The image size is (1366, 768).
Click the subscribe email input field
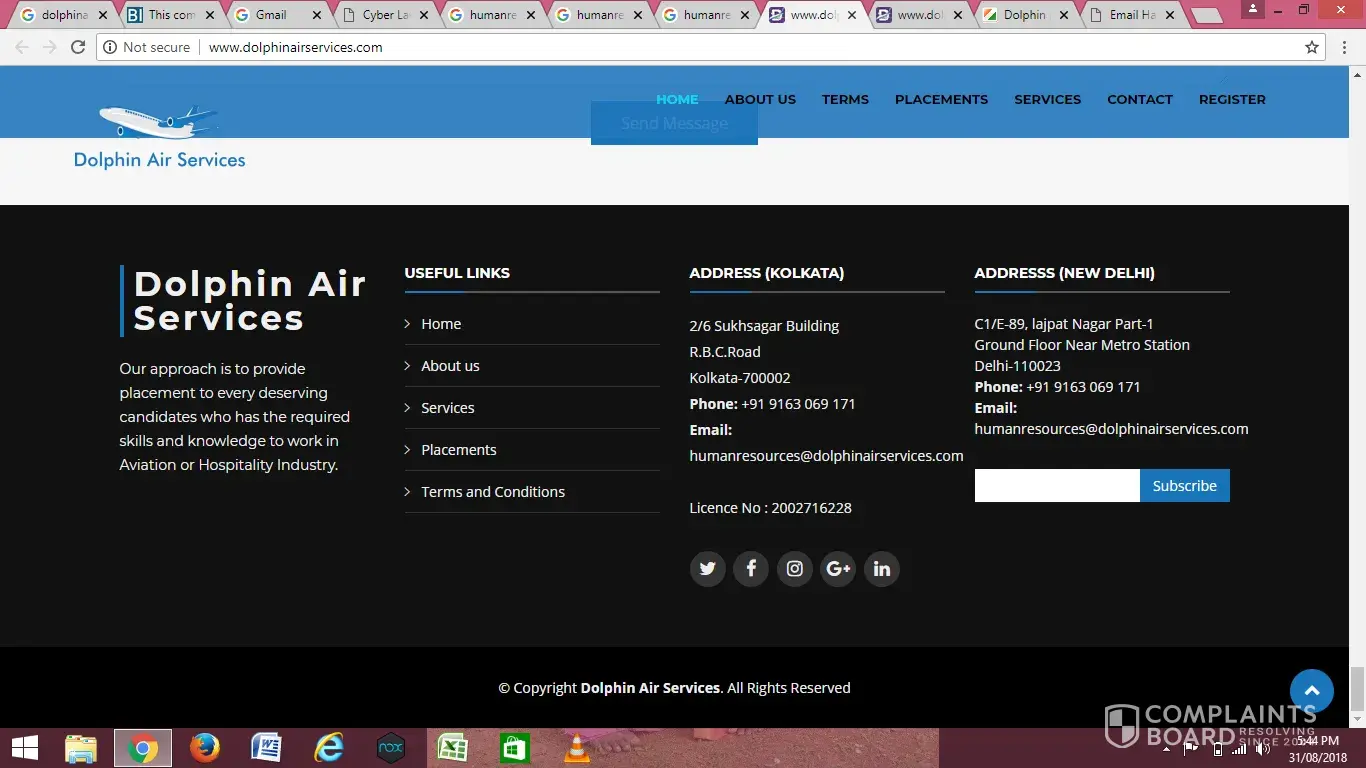[x=1057, y=486]
